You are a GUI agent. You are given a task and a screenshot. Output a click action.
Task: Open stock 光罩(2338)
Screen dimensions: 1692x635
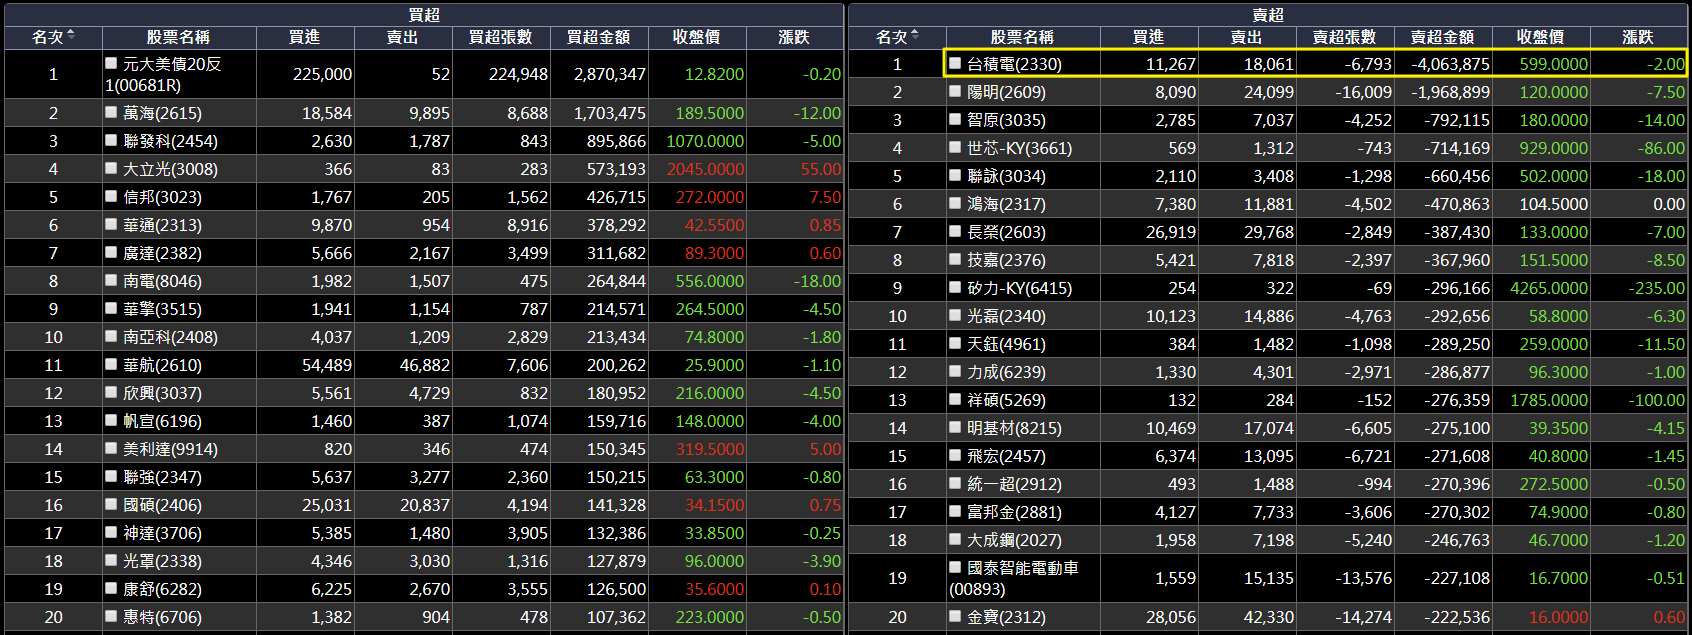(162, 561)
